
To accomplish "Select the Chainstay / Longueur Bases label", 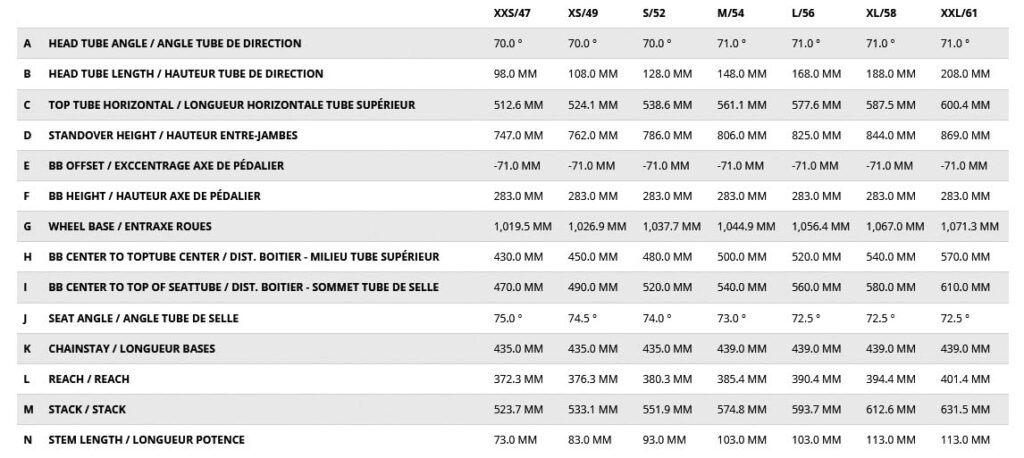I will [x=131, y=348].
